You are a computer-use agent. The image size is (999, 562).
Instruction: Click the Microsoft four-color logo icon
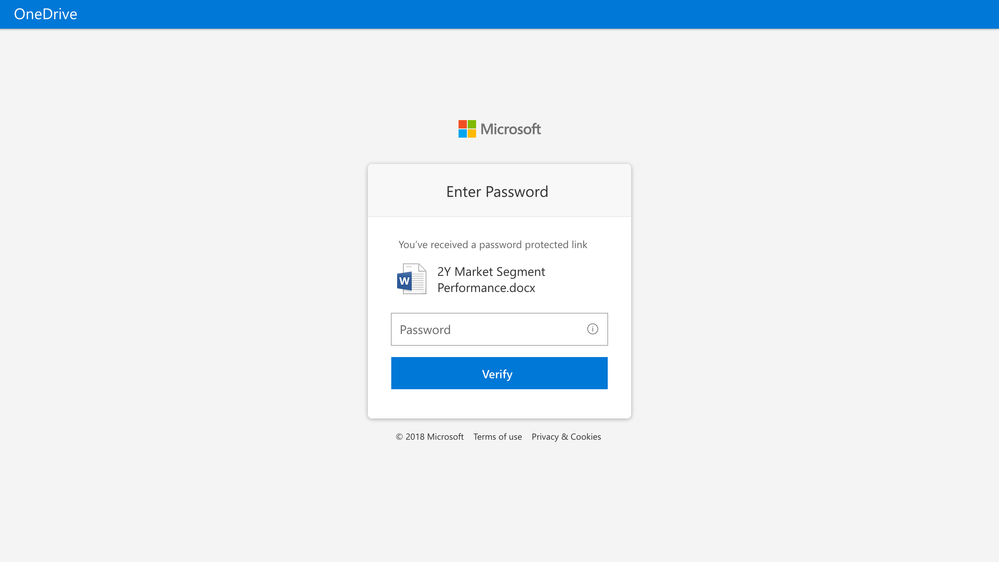coord(467,129)
